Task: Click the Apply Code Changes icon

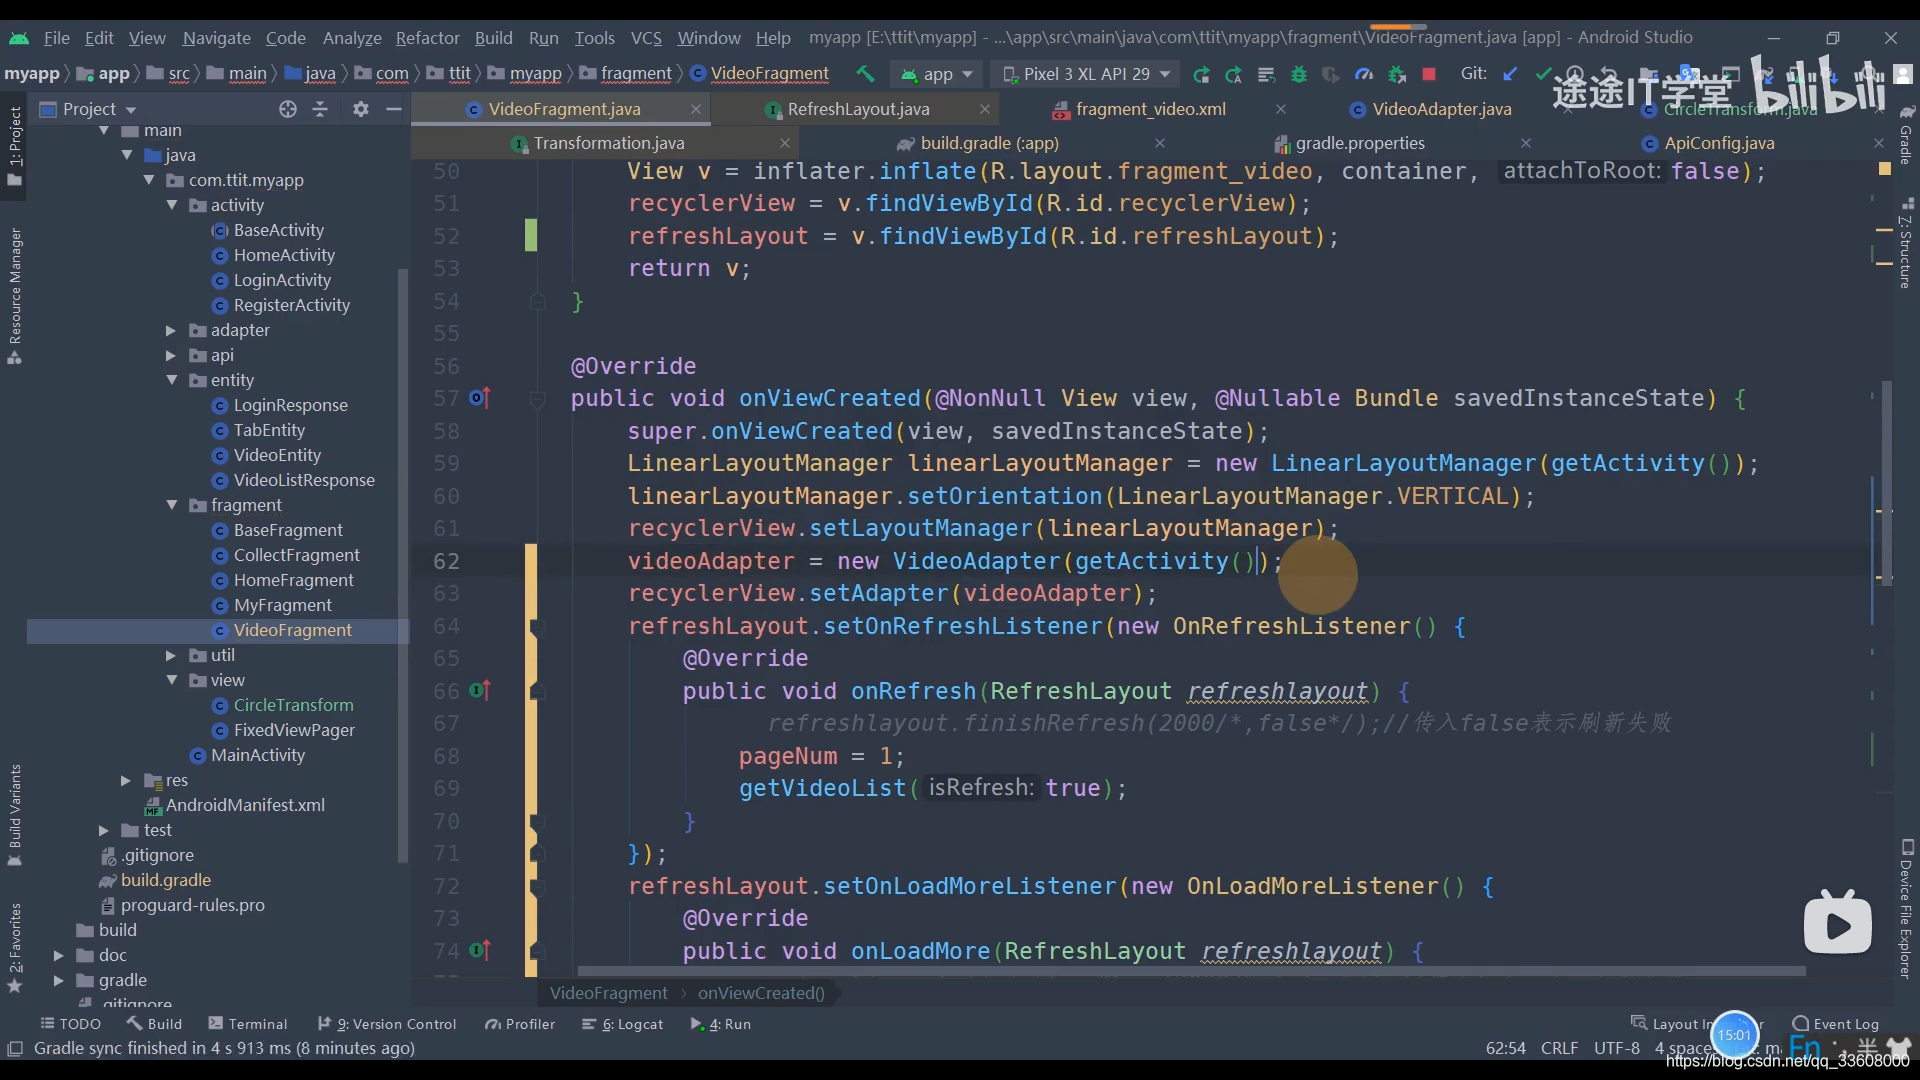Action: coord(1266,74)
